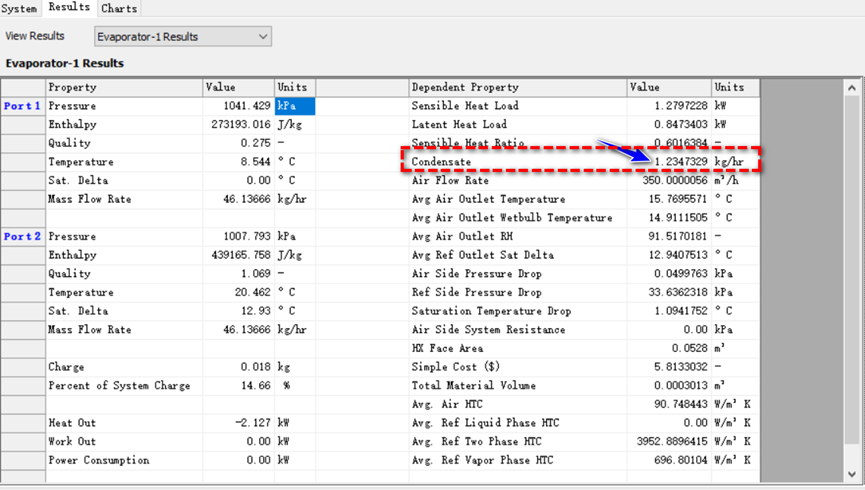Click the Work Out label
The height and width of the screenshot is (490, 865).
(x=72, y=441)
